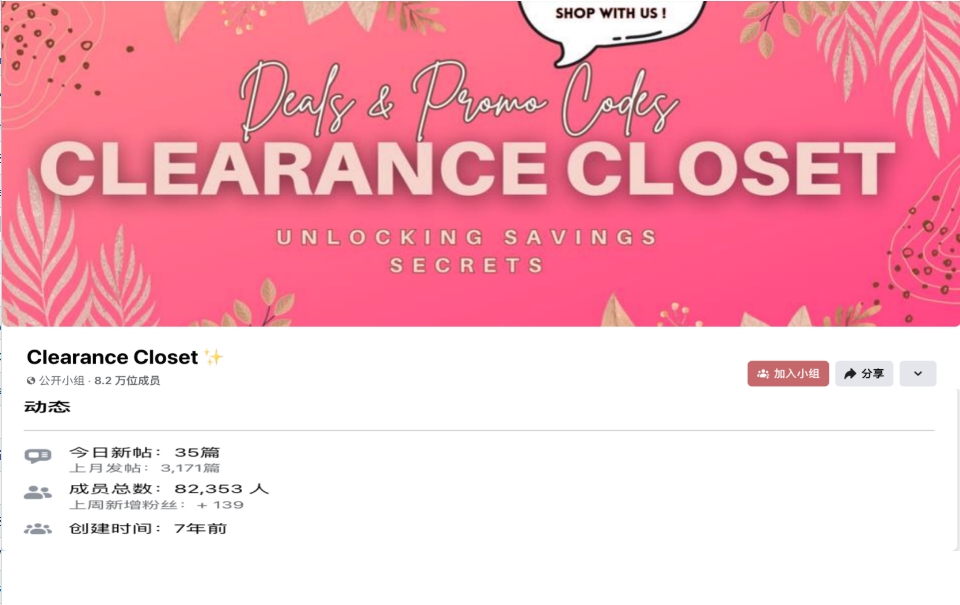Click the 分享 share button
Image resolution: width=960 pixels, height=605 pixels.
click(864, 374)
